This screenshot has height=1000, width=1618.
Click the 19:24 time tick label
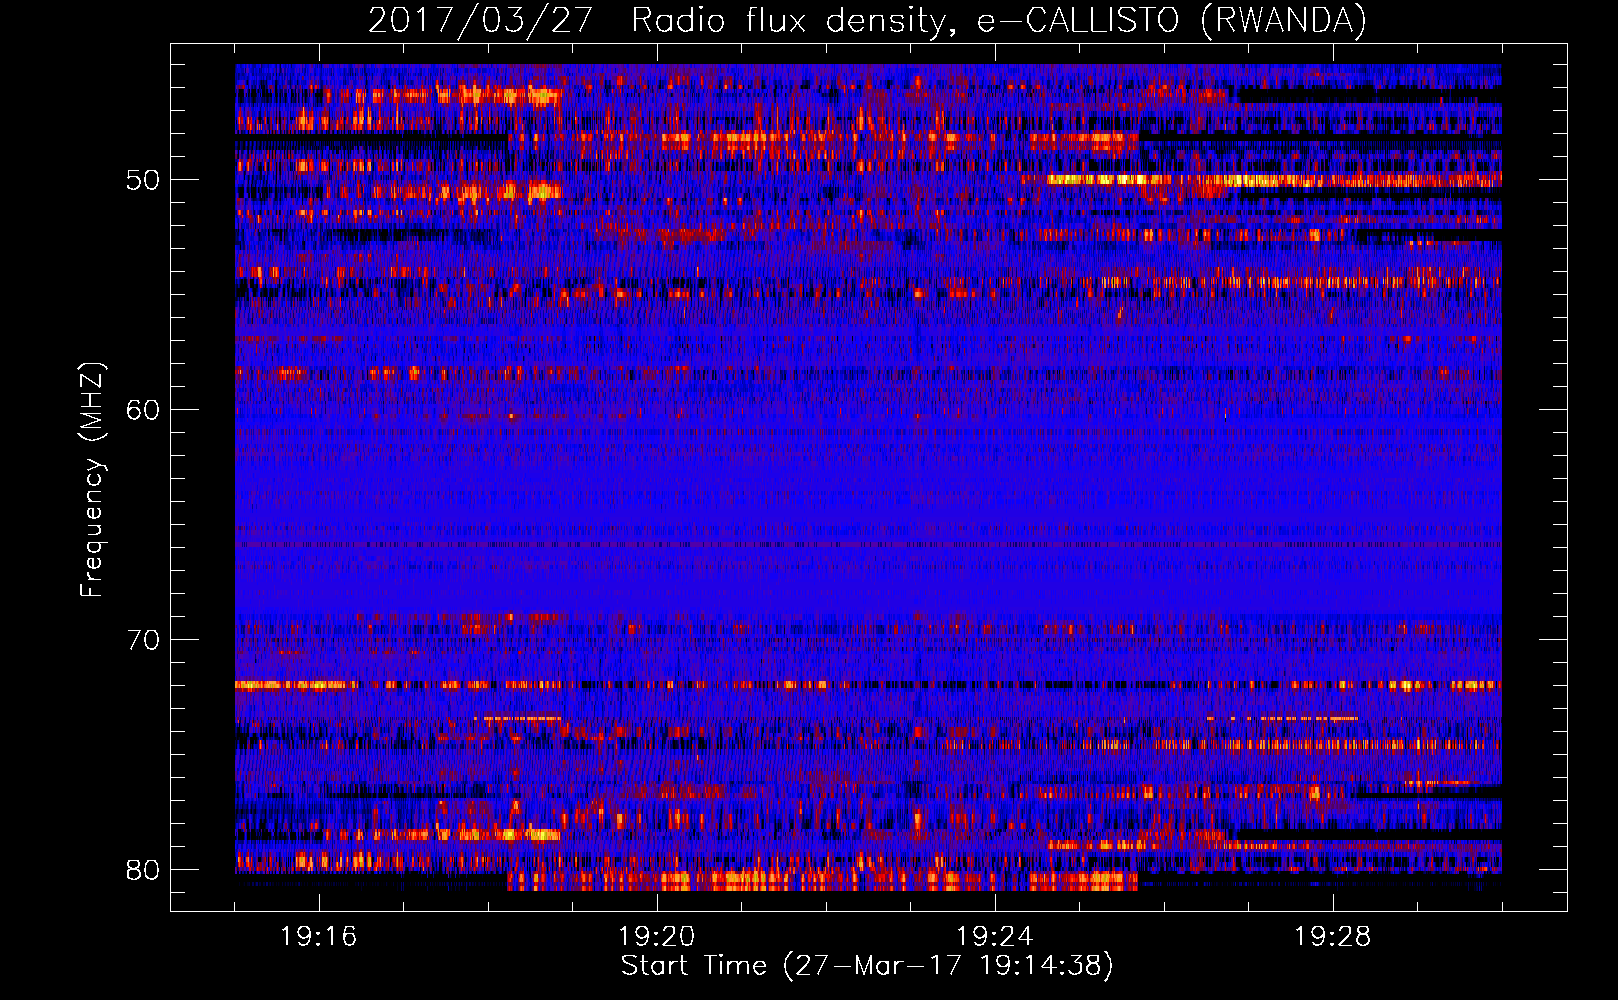coord(995,937)
